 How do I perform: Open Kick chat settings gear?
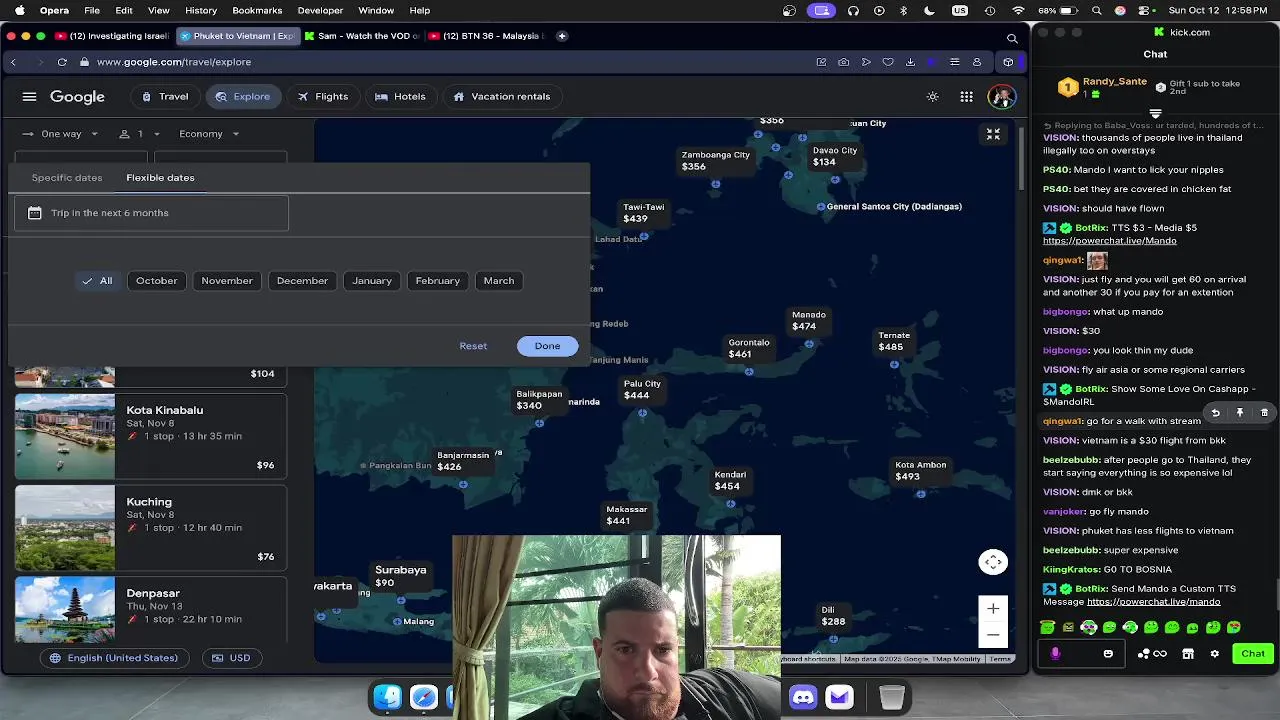click(1214, 654)
